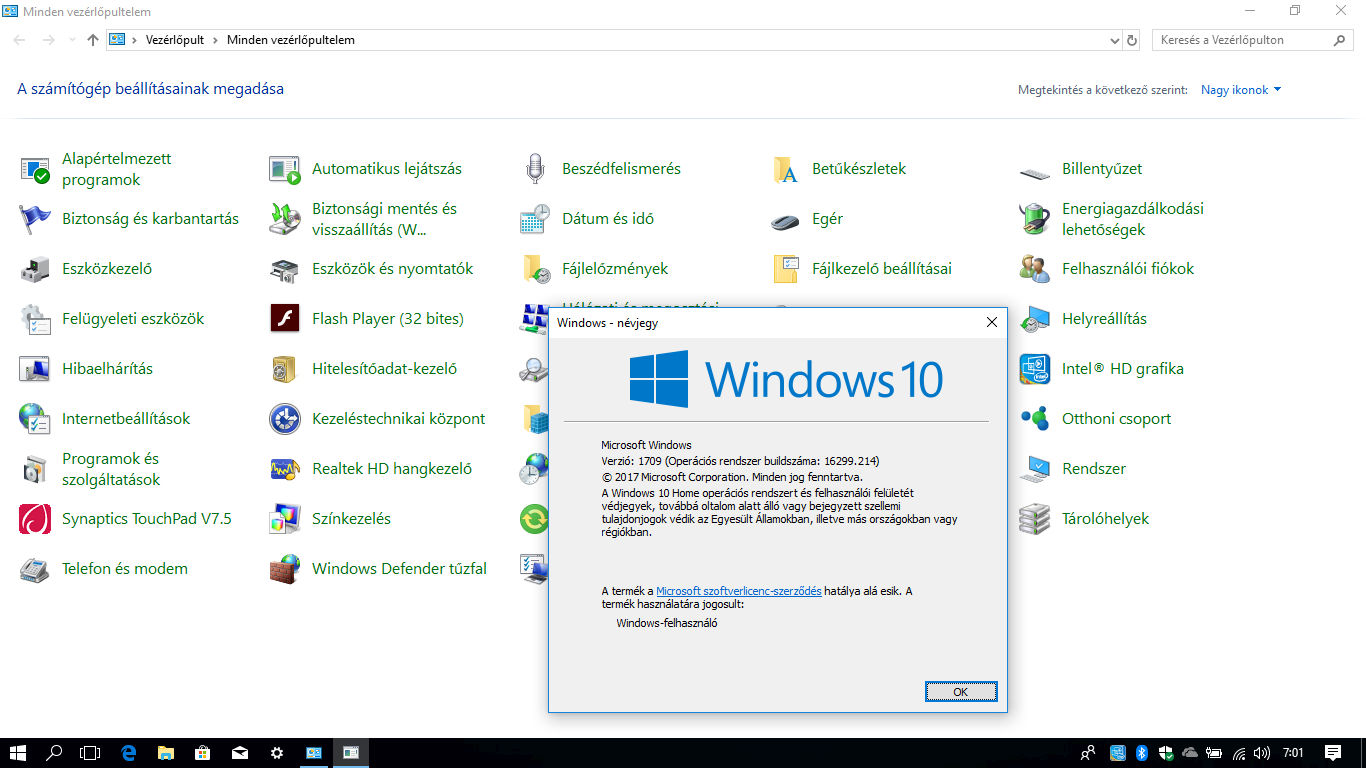1366x768 pixels.
Task: Open Helyreállítás recovery item
Action: click(1083, 319)
